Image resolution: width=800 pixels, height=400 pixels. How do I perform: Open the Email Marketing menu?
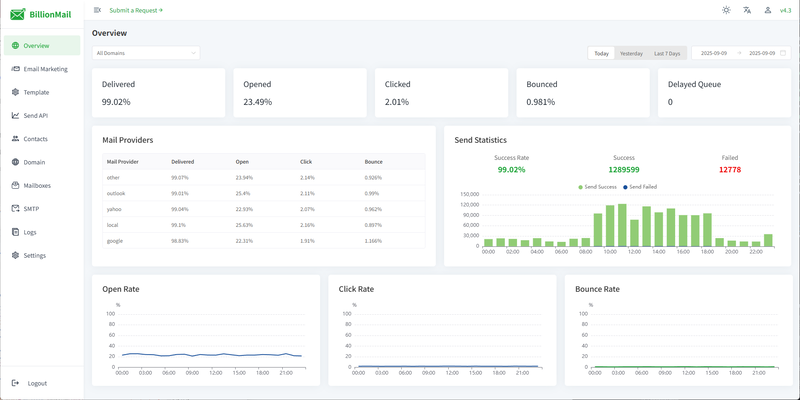tap(42, 69)
